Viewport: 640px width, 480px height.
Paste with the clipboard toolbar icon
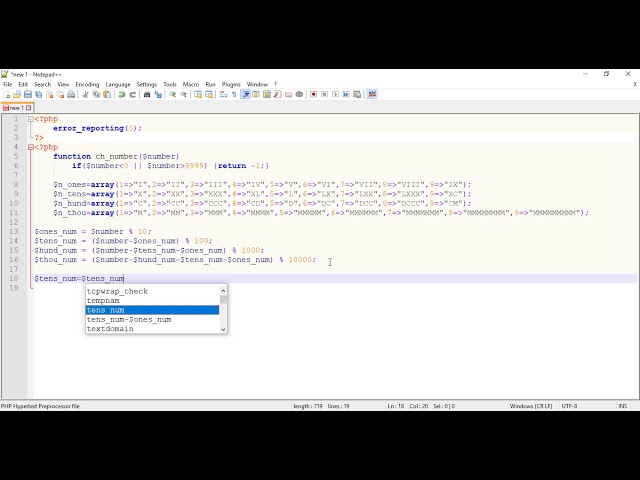point(107,94)
